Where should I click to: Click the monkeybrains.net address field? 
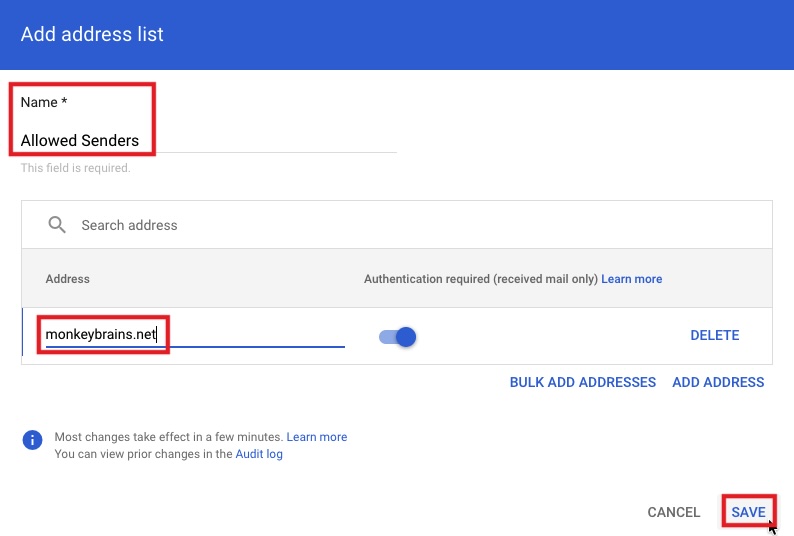pyautogui.click(x=190, y=335)
